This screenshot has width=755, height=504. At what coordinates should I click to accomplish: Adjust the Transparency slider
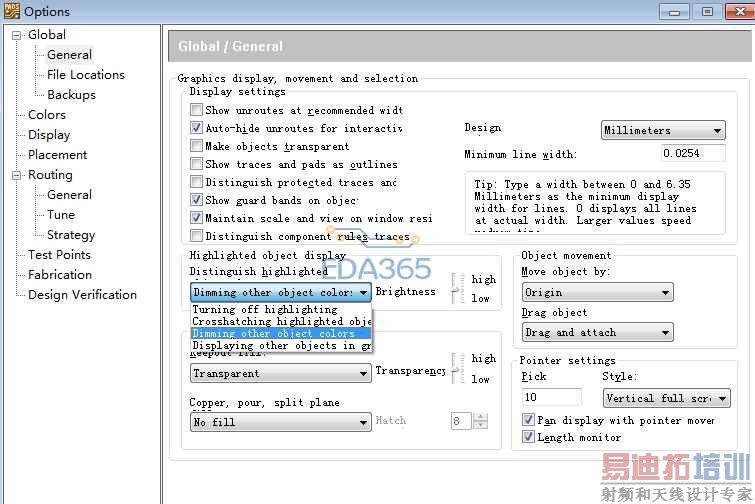pos(456,369)
